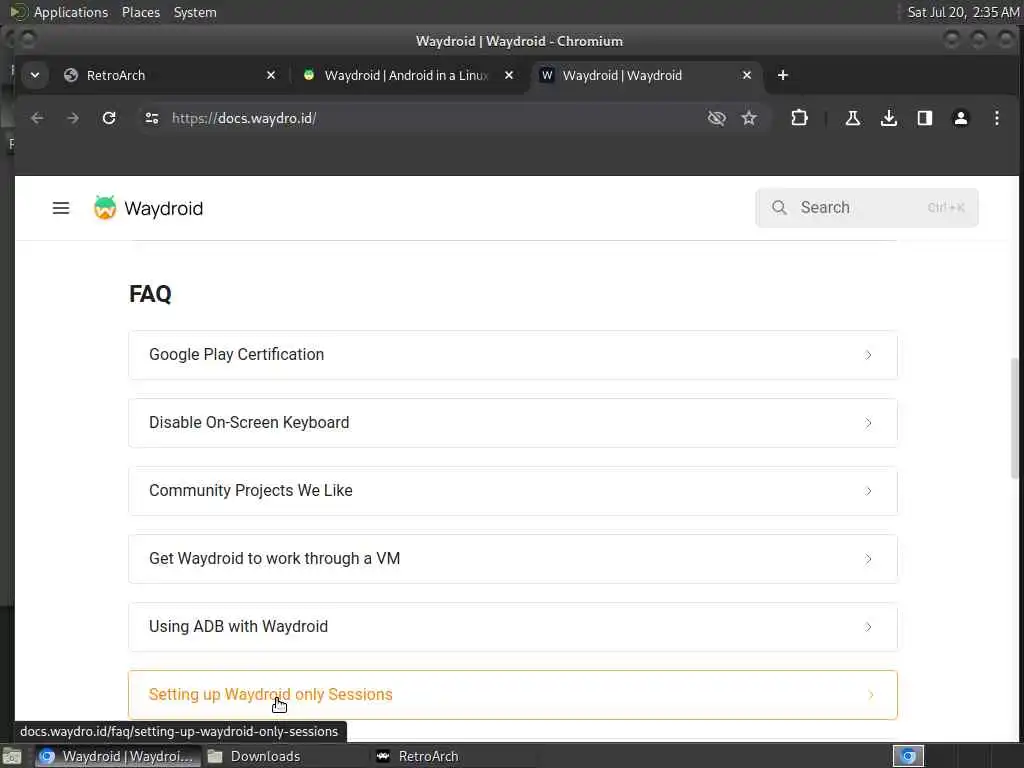Close the Waydroid | Waydroid tab

747,75
